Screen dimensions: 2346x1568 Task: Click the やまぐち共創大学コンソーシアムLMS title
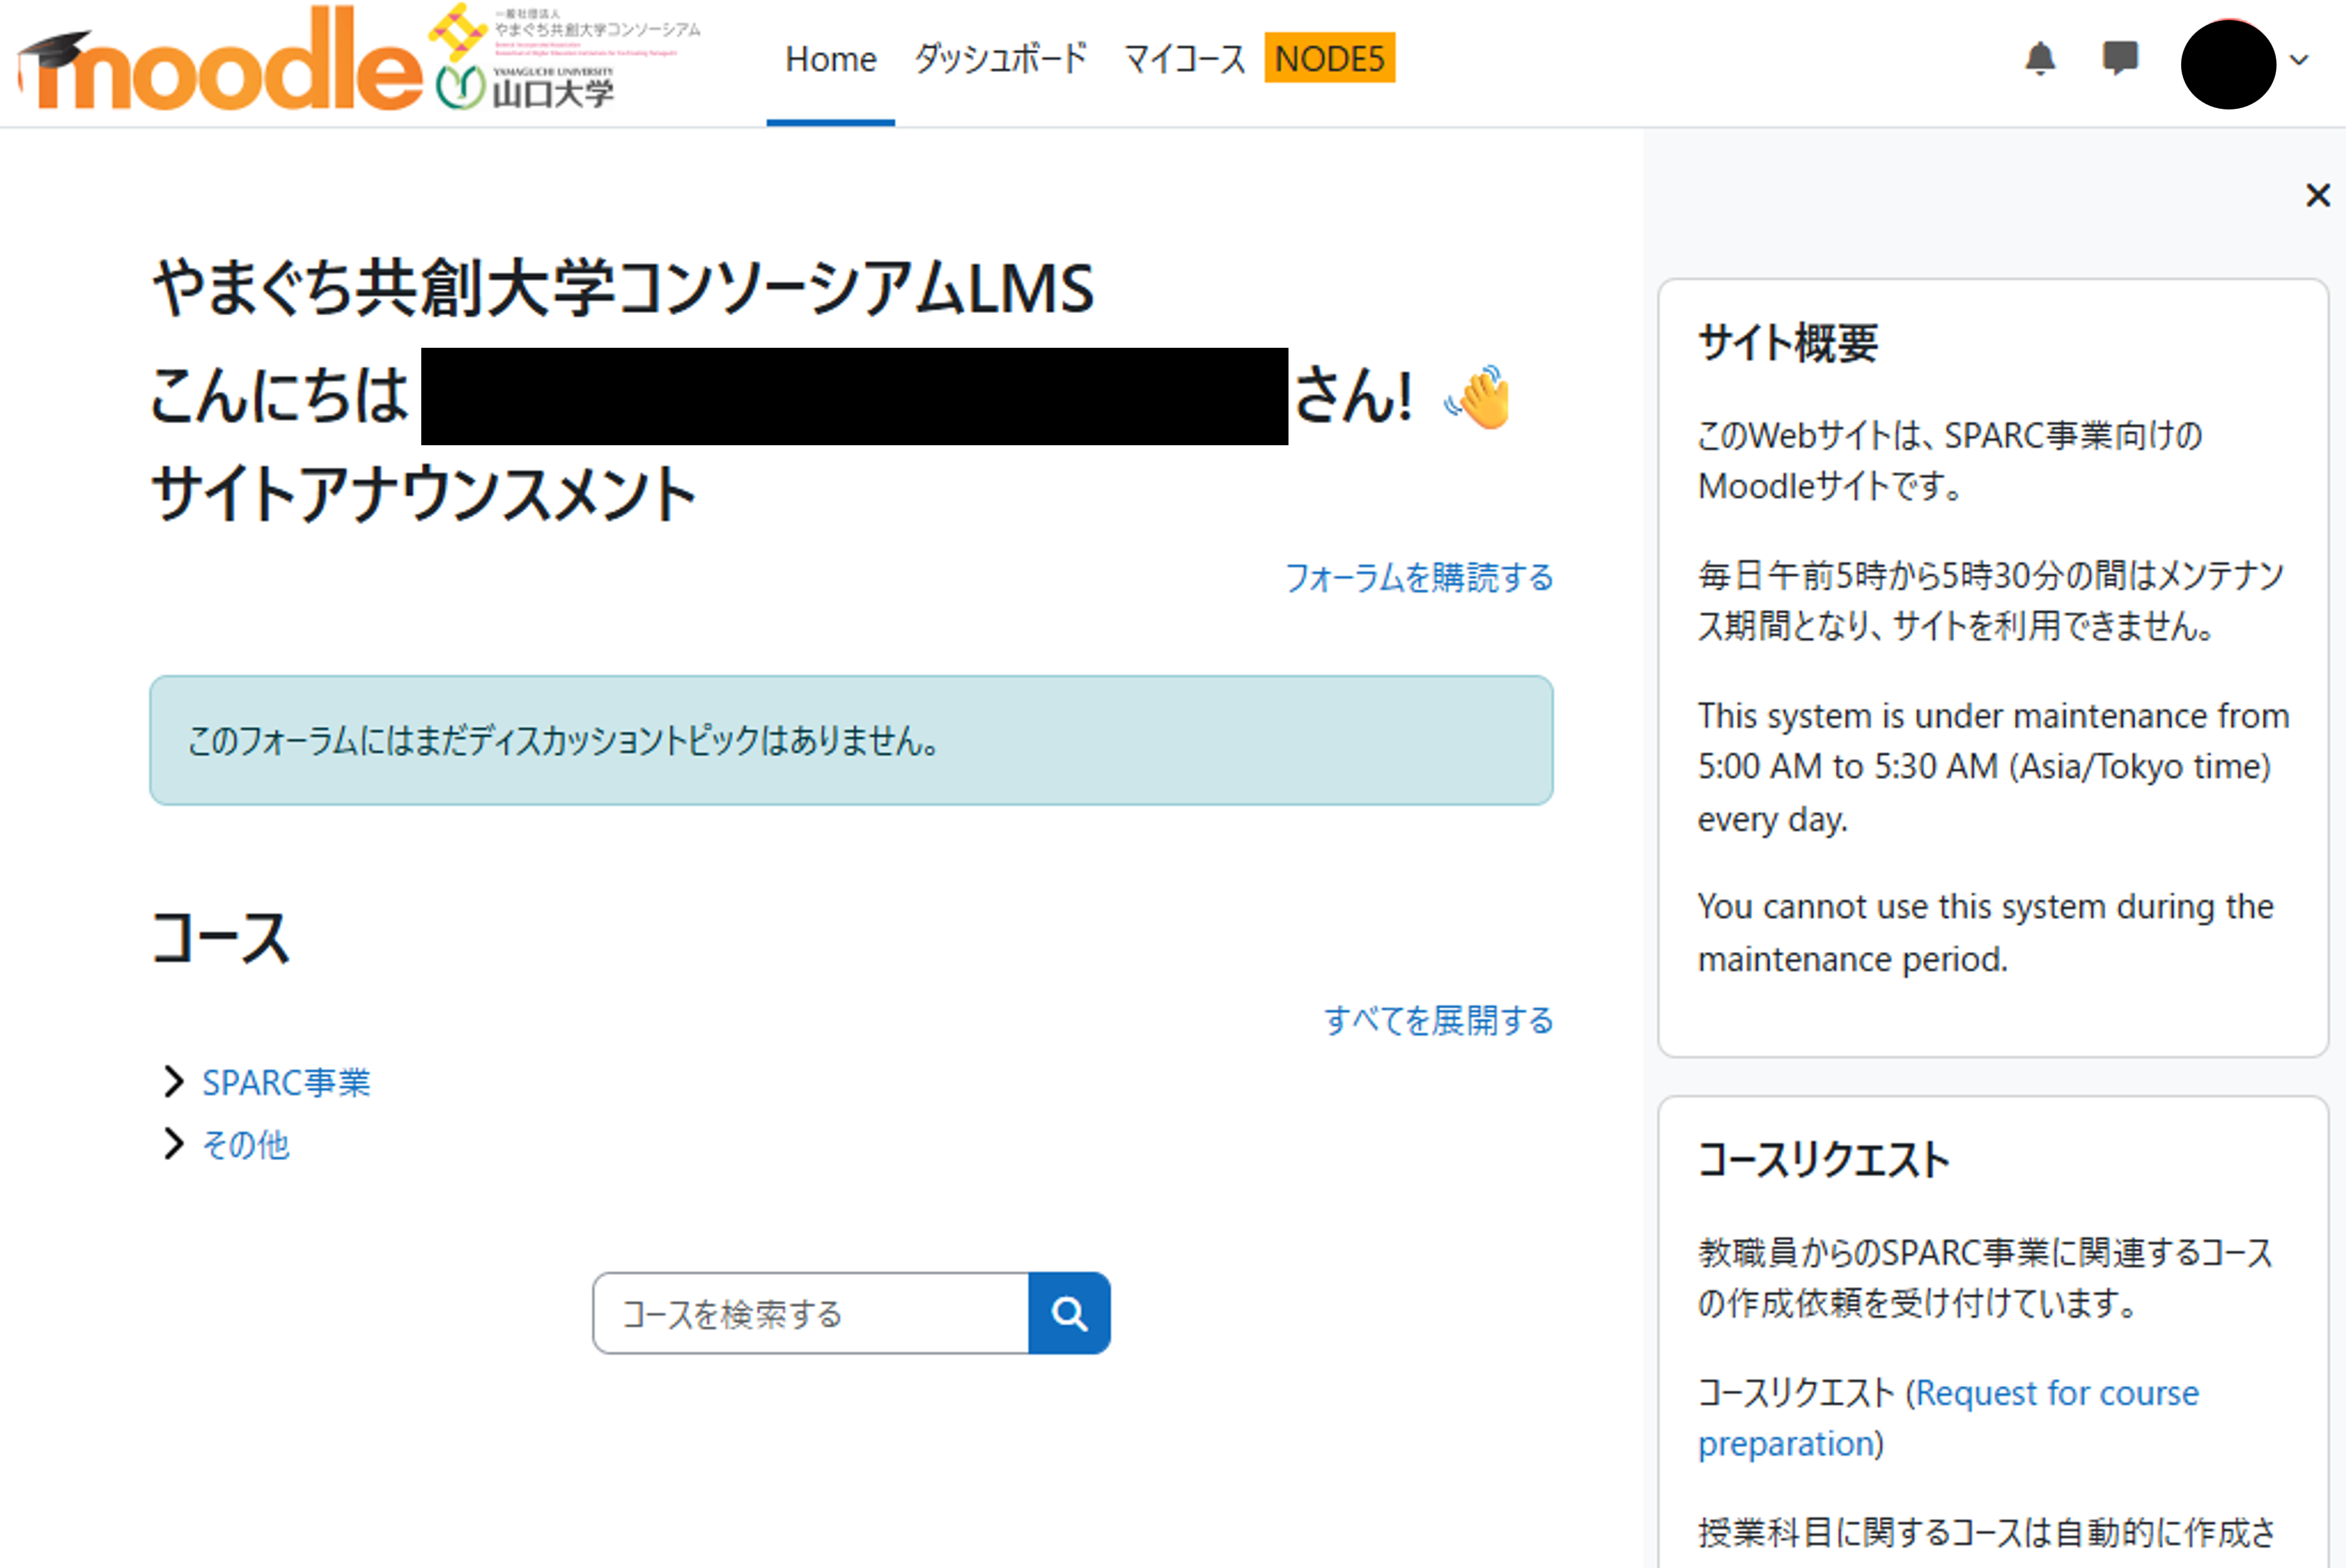[623, 288]
